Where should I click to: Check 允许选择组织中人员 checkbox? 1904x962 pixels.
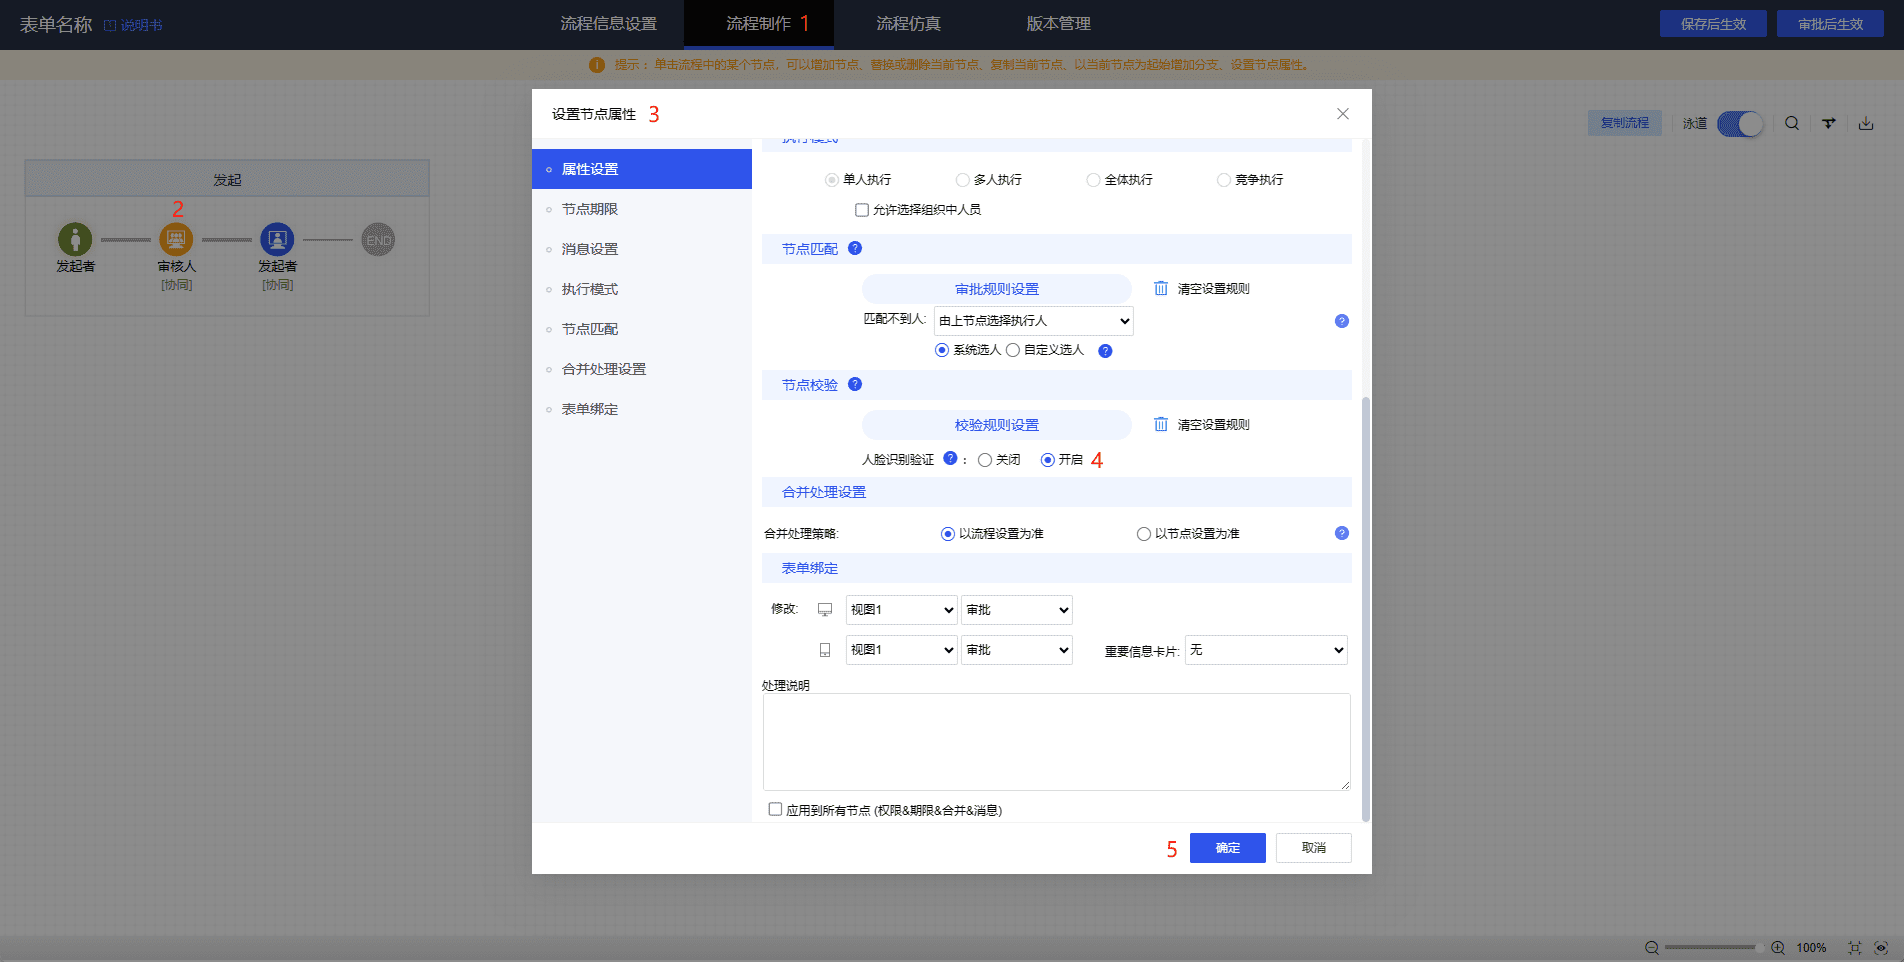point(862,210)
